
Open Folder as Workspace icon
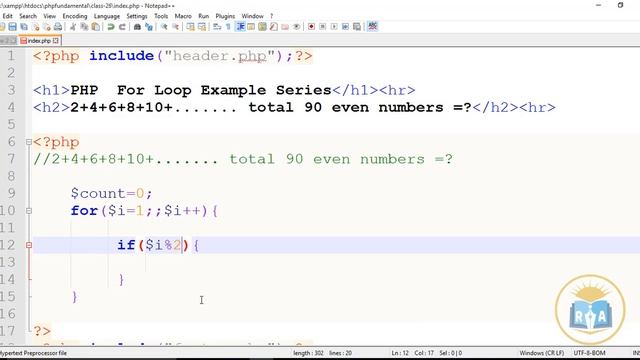tap(285, 27)
